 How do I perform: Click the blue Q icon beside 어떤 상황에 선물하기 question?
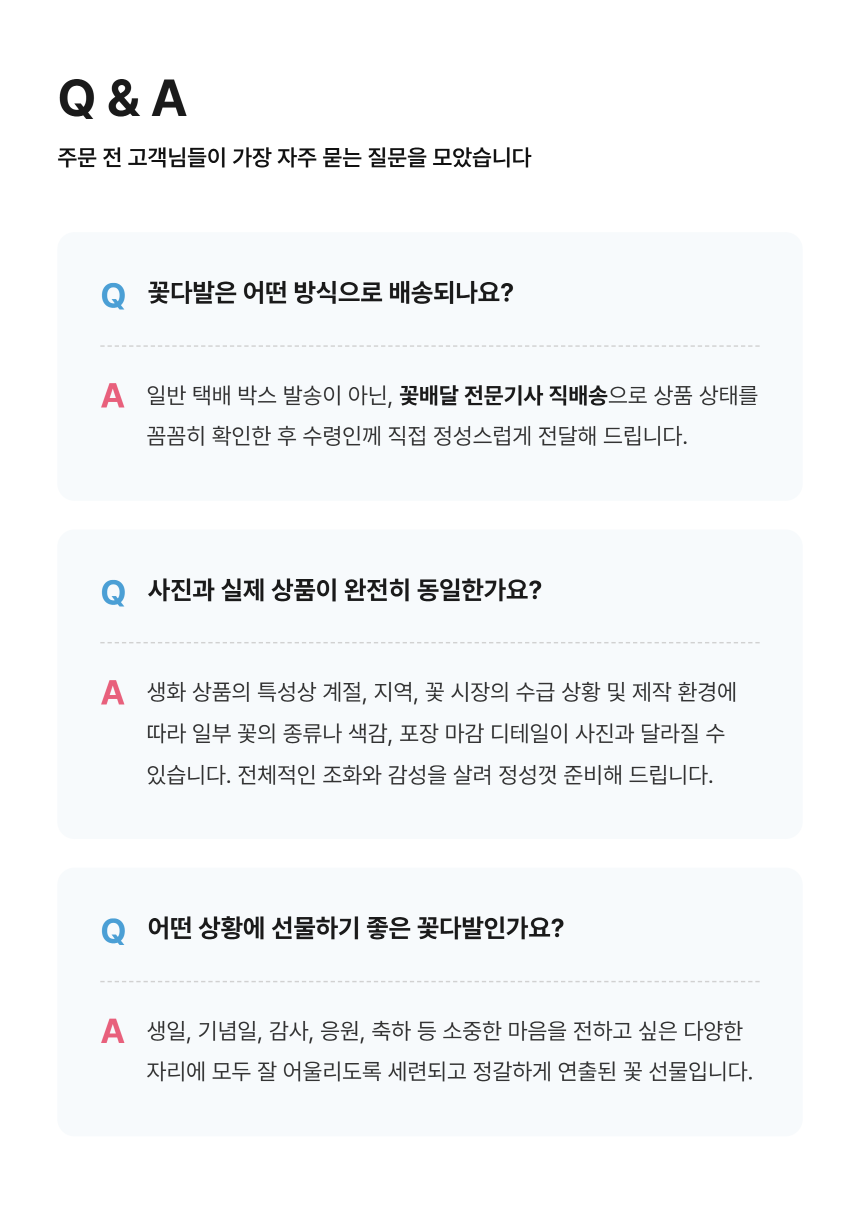pyautogui.click(x=113, y=931)
